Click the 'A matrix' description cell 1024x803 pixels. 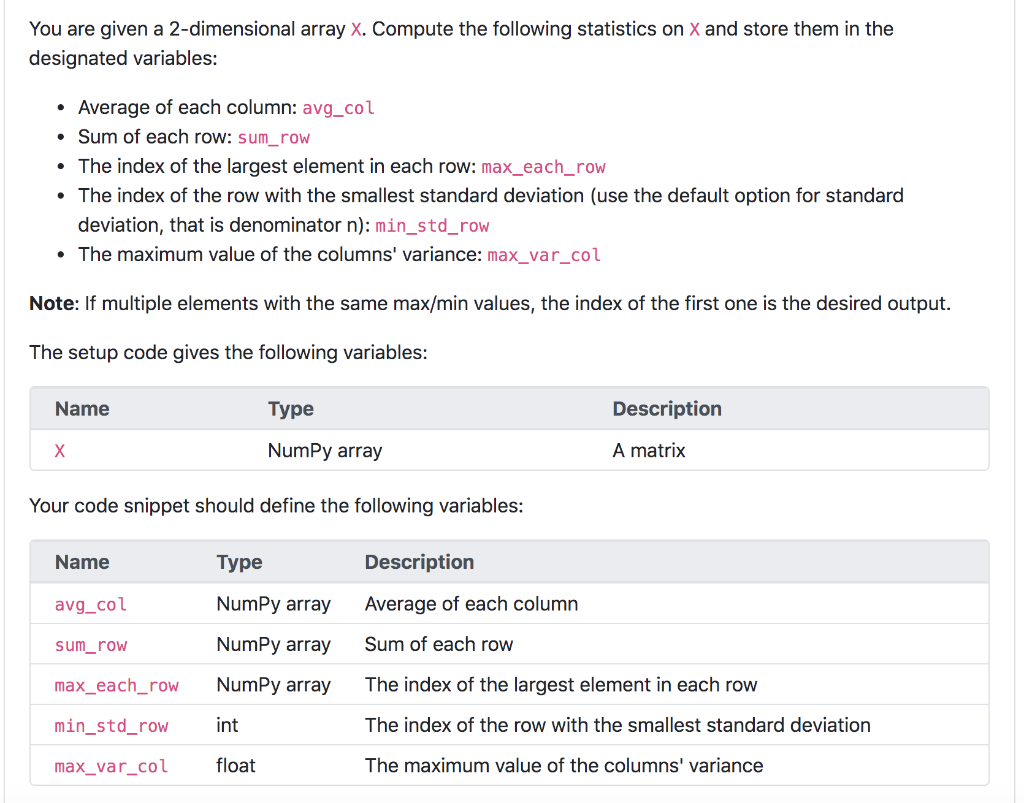pyautogui.click(x=648, y=450)
